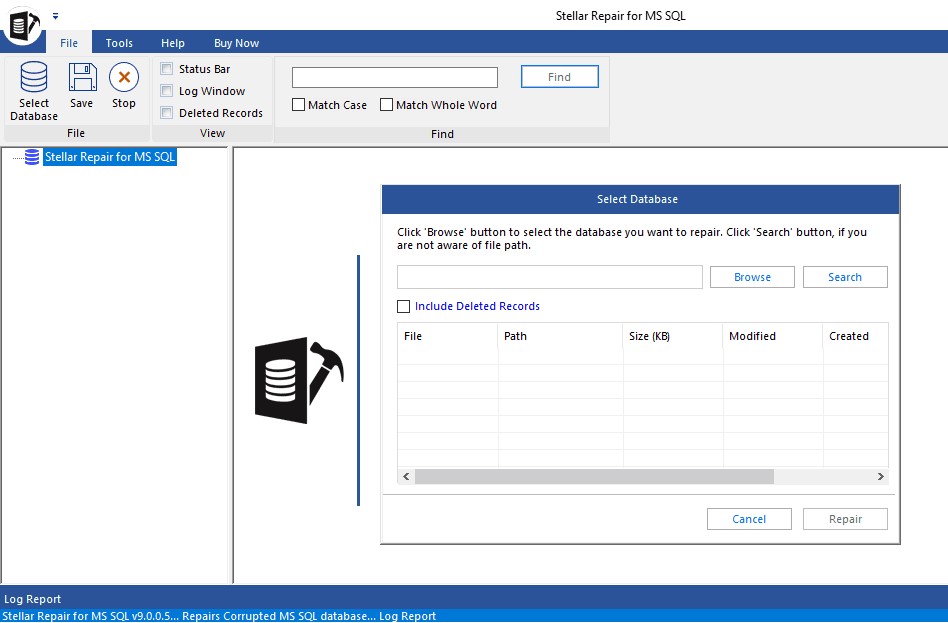The width and height of the screenshot is (948, 623).
Task: Toggle the Log Window checkbox
Action: 166,90
